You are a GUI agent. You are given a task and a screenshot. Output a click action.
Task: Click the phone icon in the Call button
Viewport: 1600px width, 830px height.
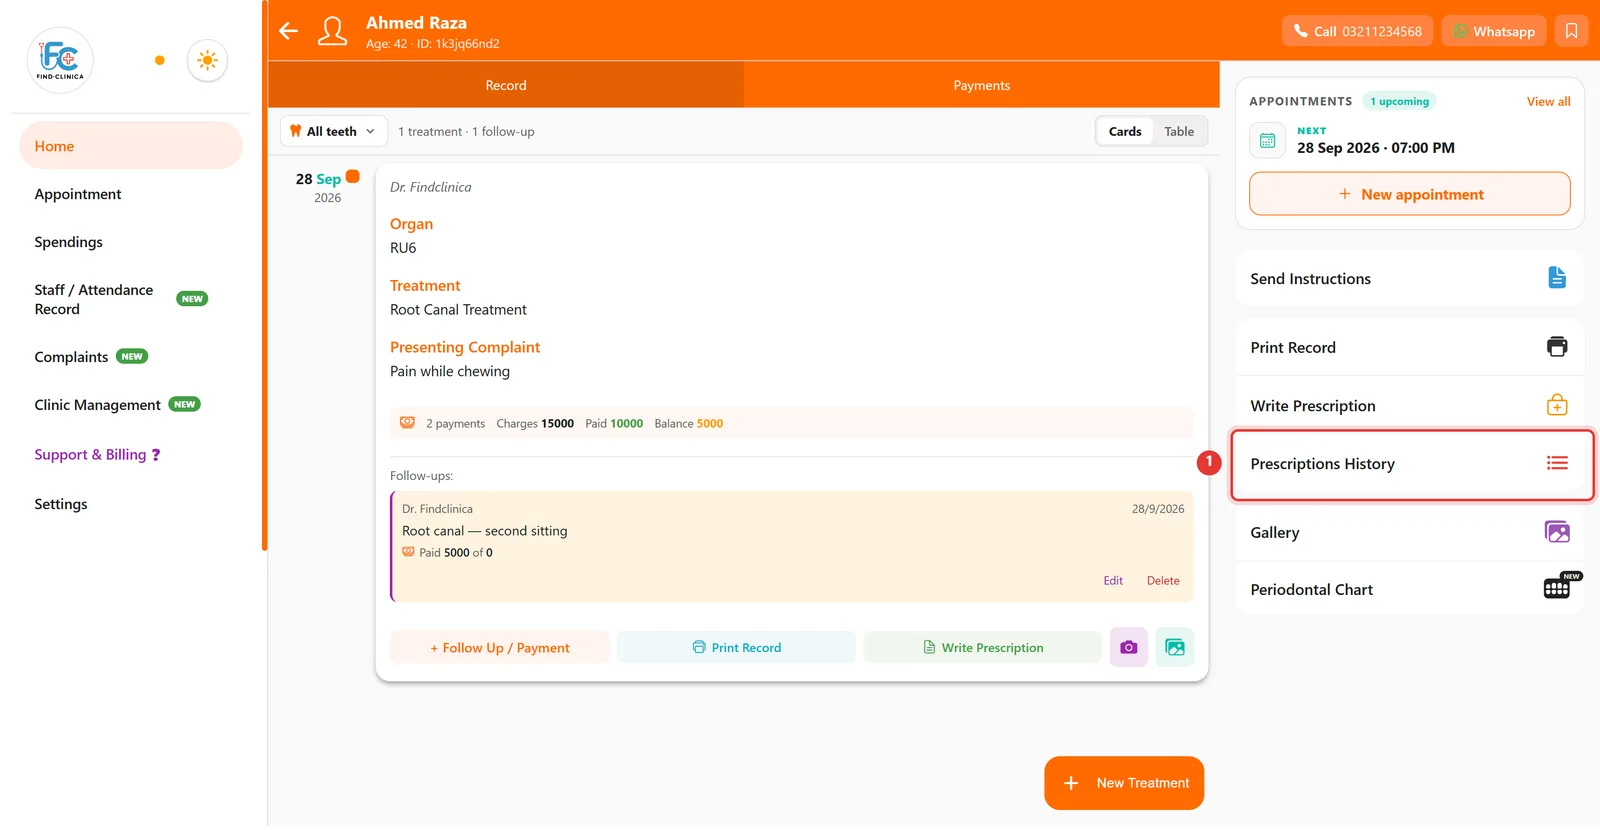click(x=1300, y=31)
